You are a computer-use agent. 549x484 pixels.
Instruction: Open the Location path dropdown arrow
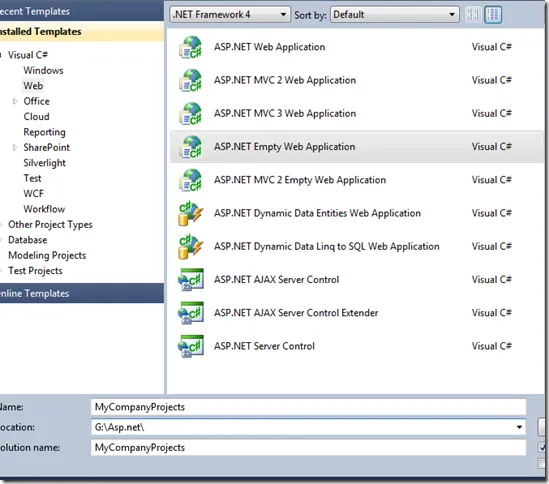point(519,427)
